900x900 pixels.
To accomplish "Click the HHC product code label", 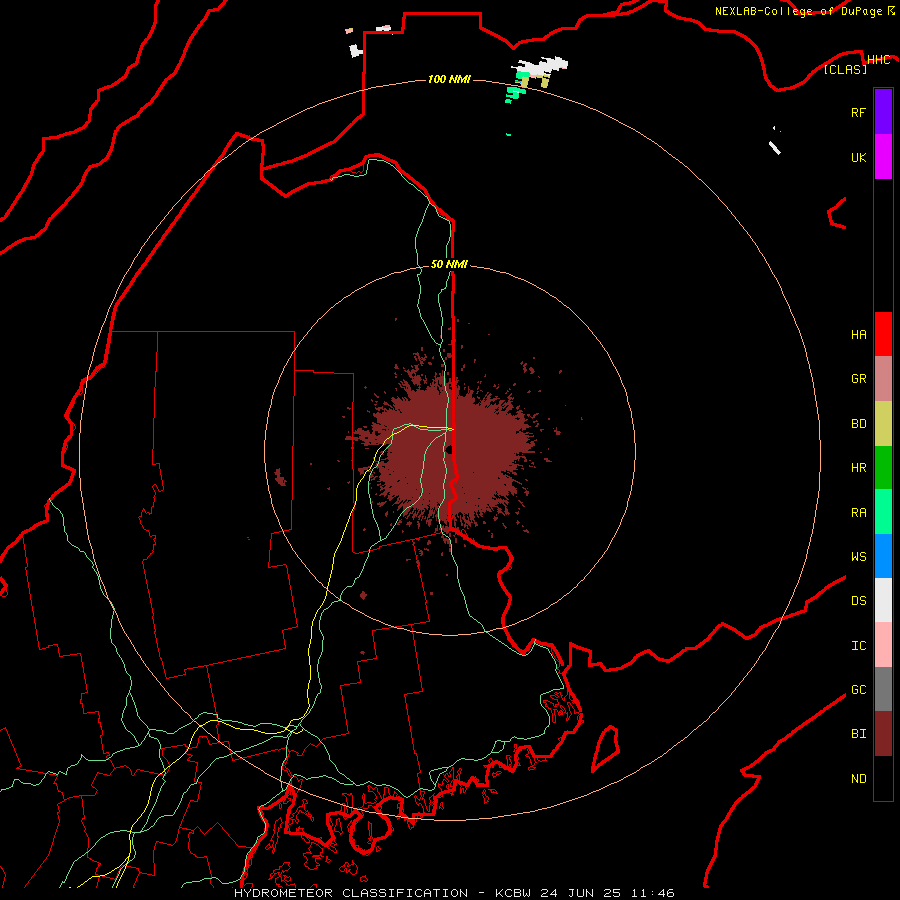I will point(878,60).
